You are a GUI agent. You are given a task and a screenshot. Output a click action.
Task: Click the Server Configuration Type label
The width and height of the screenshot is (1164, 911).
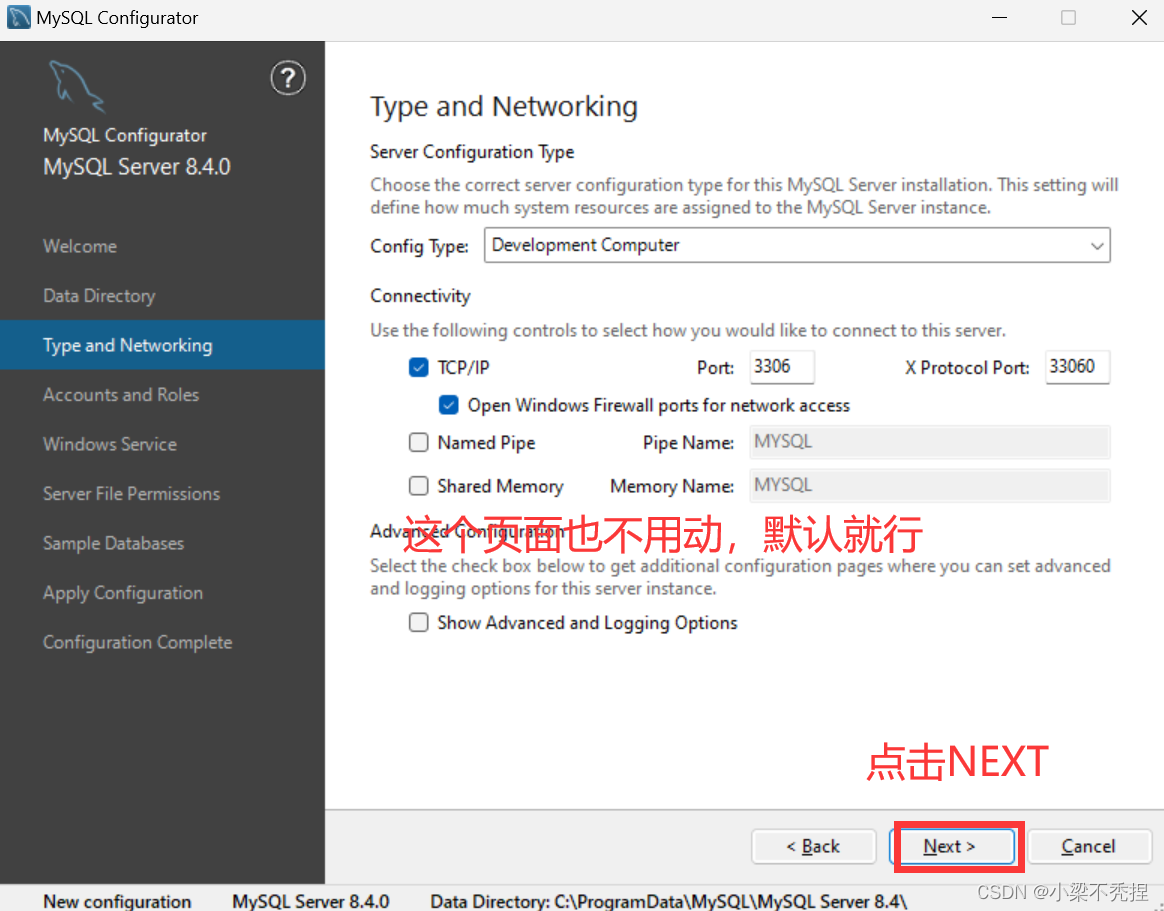click(x=472, y=152)
